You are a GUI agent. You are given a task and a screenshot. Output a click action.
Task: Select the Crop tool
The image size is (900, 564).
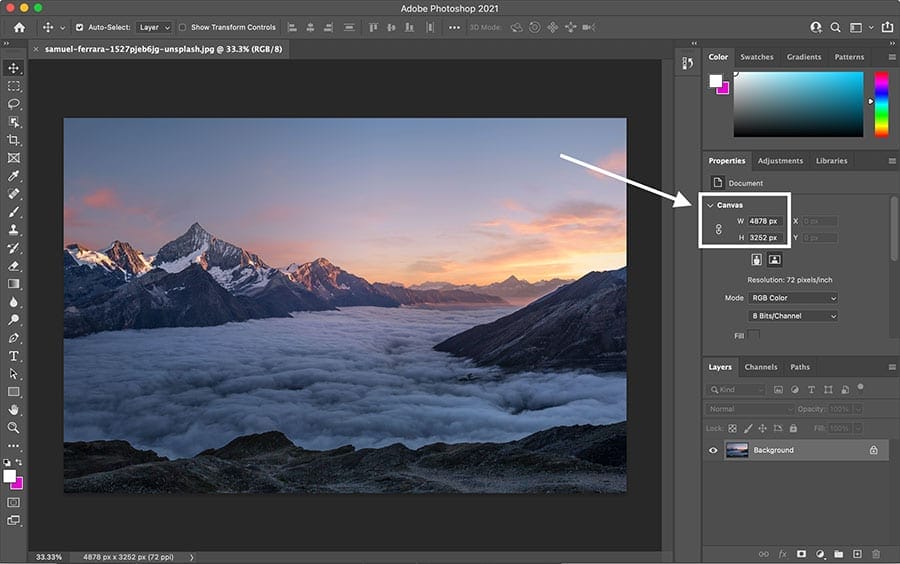coord(14,140)
